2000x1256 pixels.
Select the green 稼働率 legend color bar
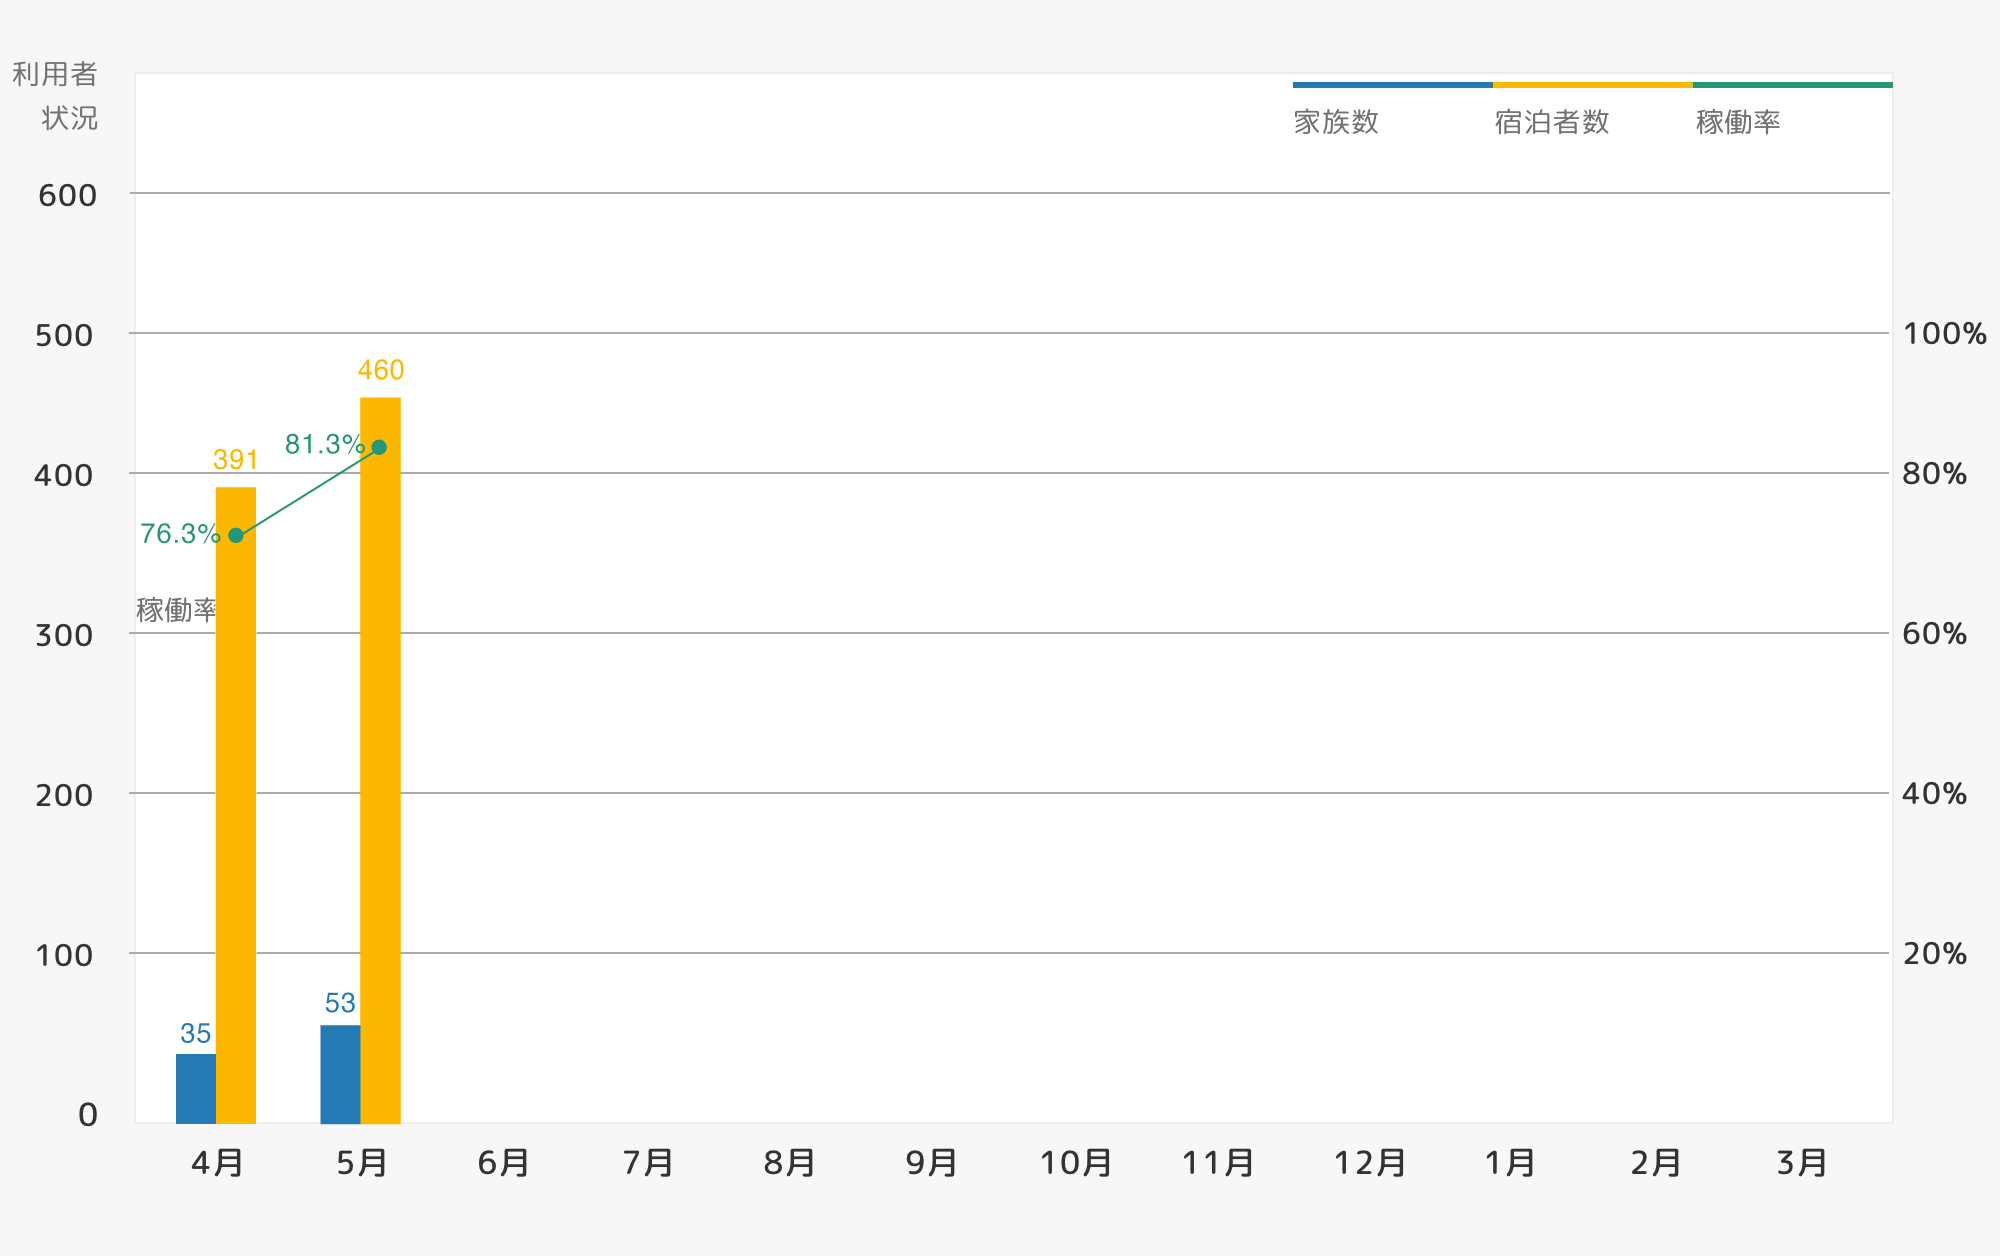(1793, 85)
